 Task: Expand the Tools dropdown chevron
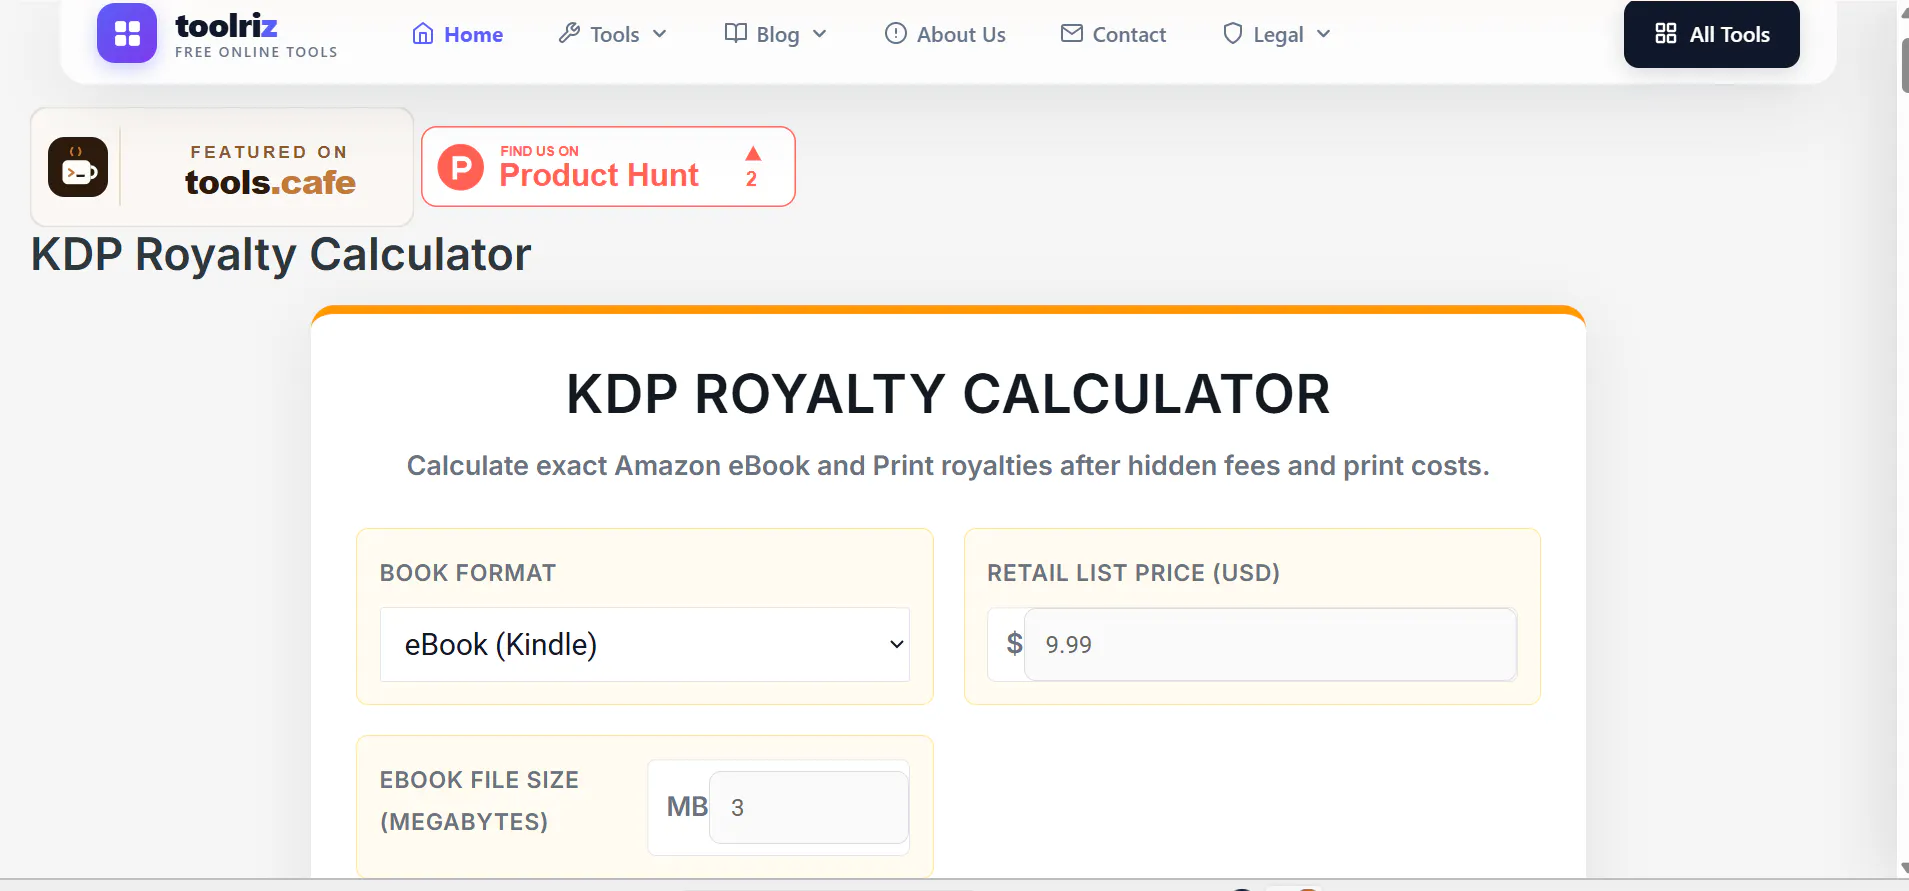[x=660, y=34]
